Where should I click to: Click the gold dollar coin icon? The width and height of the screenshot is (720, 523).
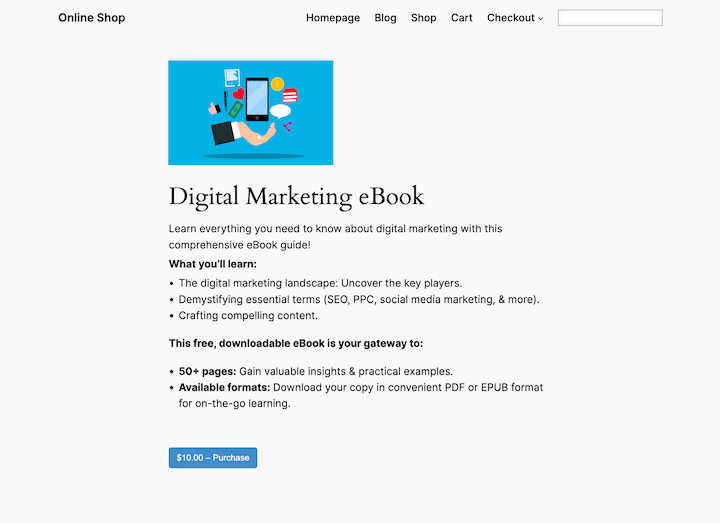click(277, 84)
